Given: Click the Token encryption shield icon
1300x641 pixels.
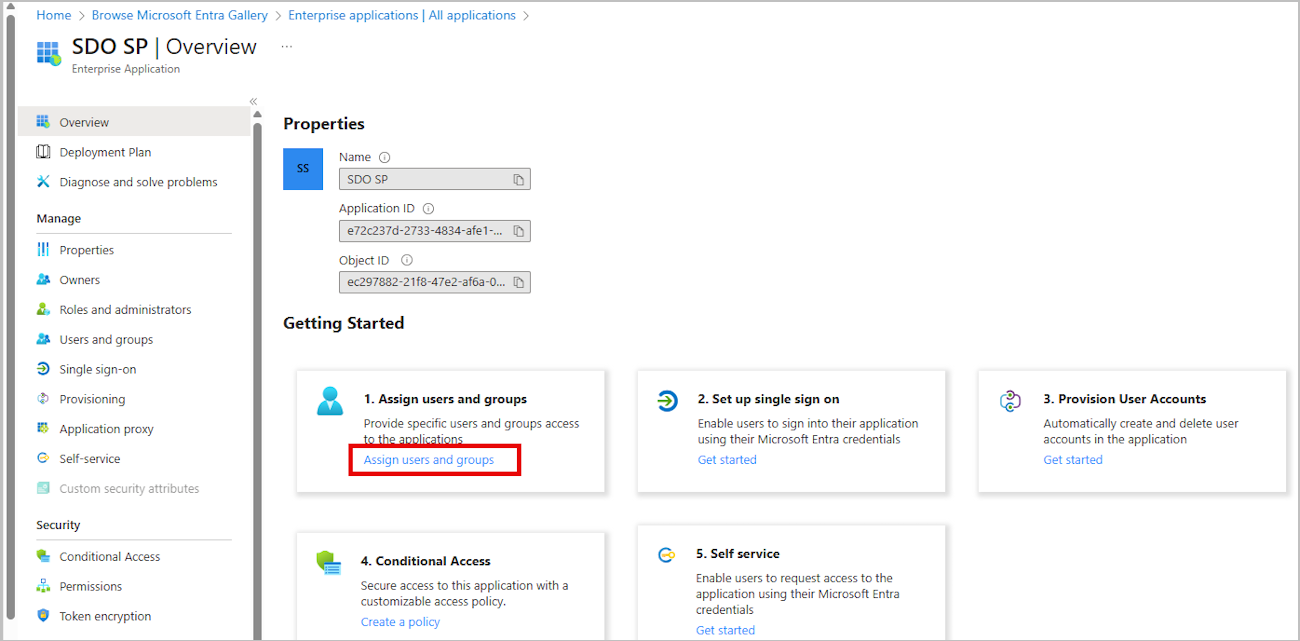Looking at the screenshot, I should point(43,616).
